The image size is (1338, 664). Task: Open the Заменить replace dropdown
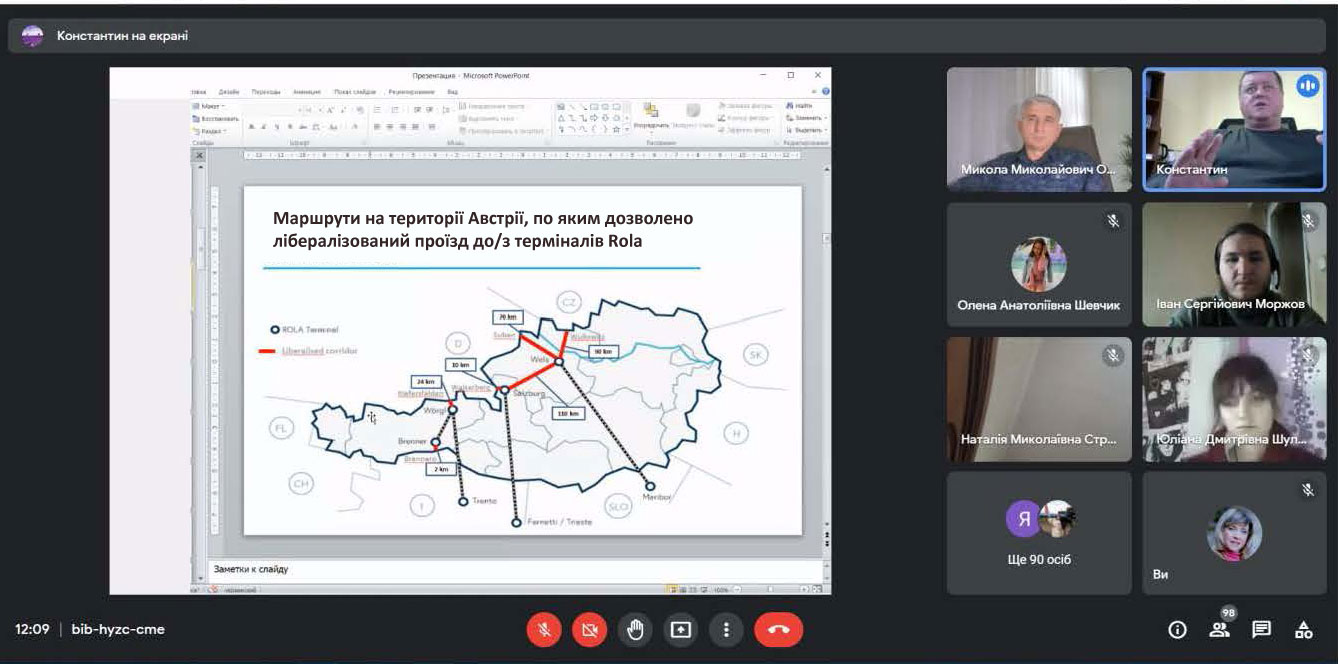tap(806, 118)
